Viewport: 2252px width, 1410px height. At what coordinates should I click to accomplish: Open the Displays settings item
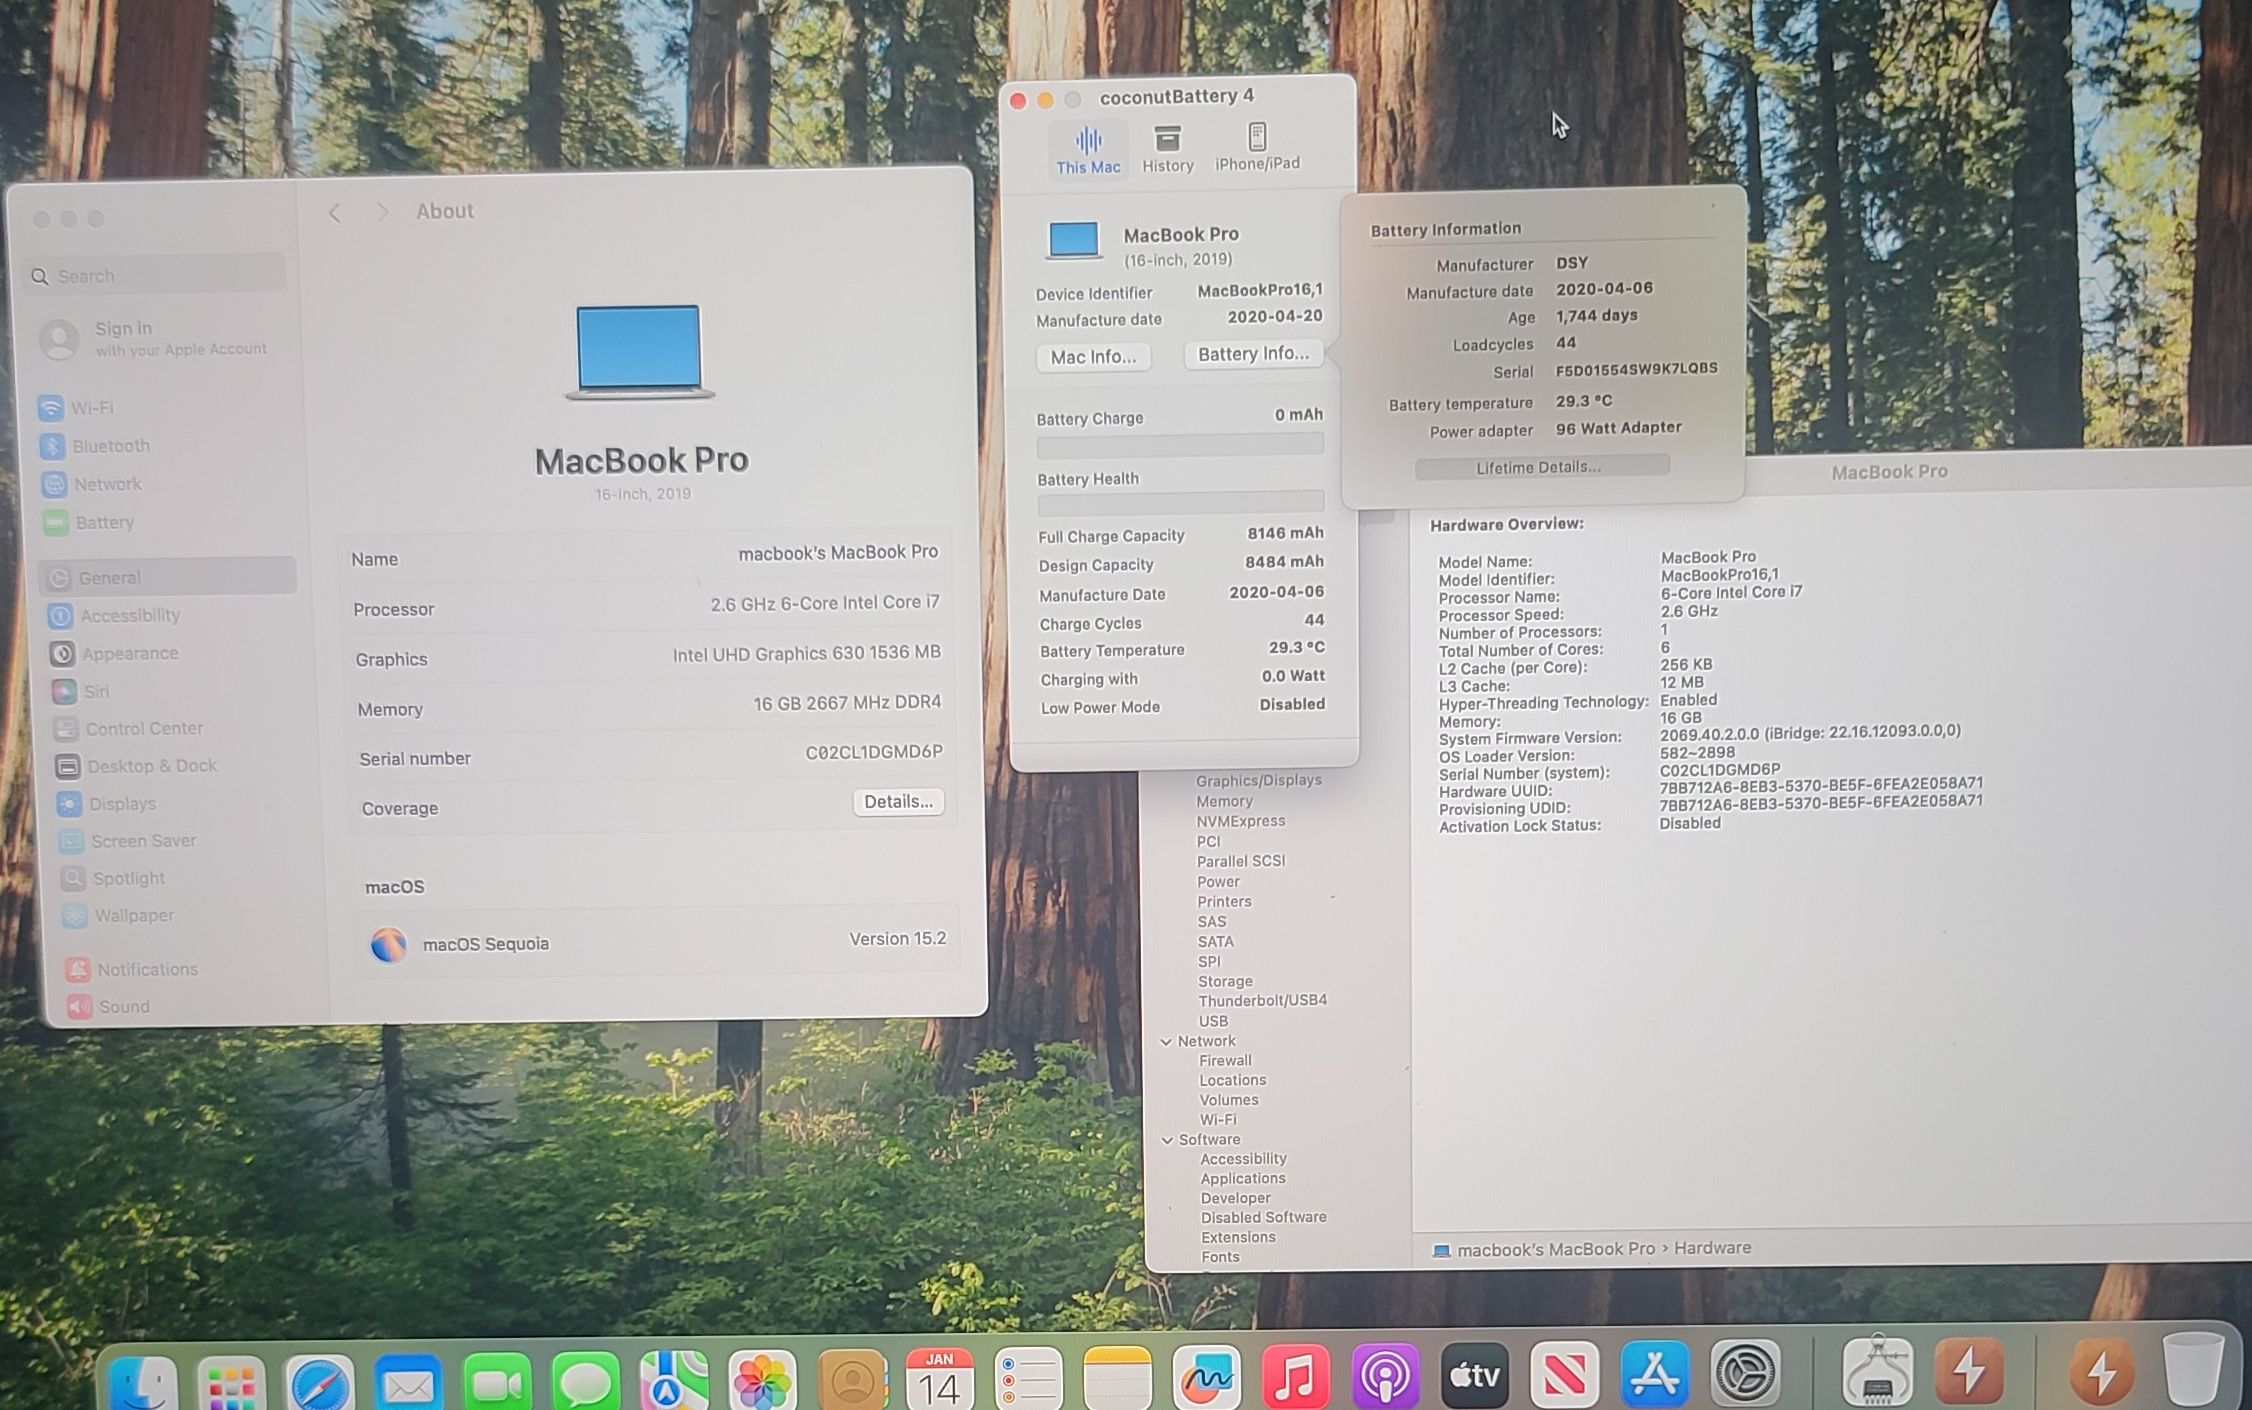click(121, 804)
